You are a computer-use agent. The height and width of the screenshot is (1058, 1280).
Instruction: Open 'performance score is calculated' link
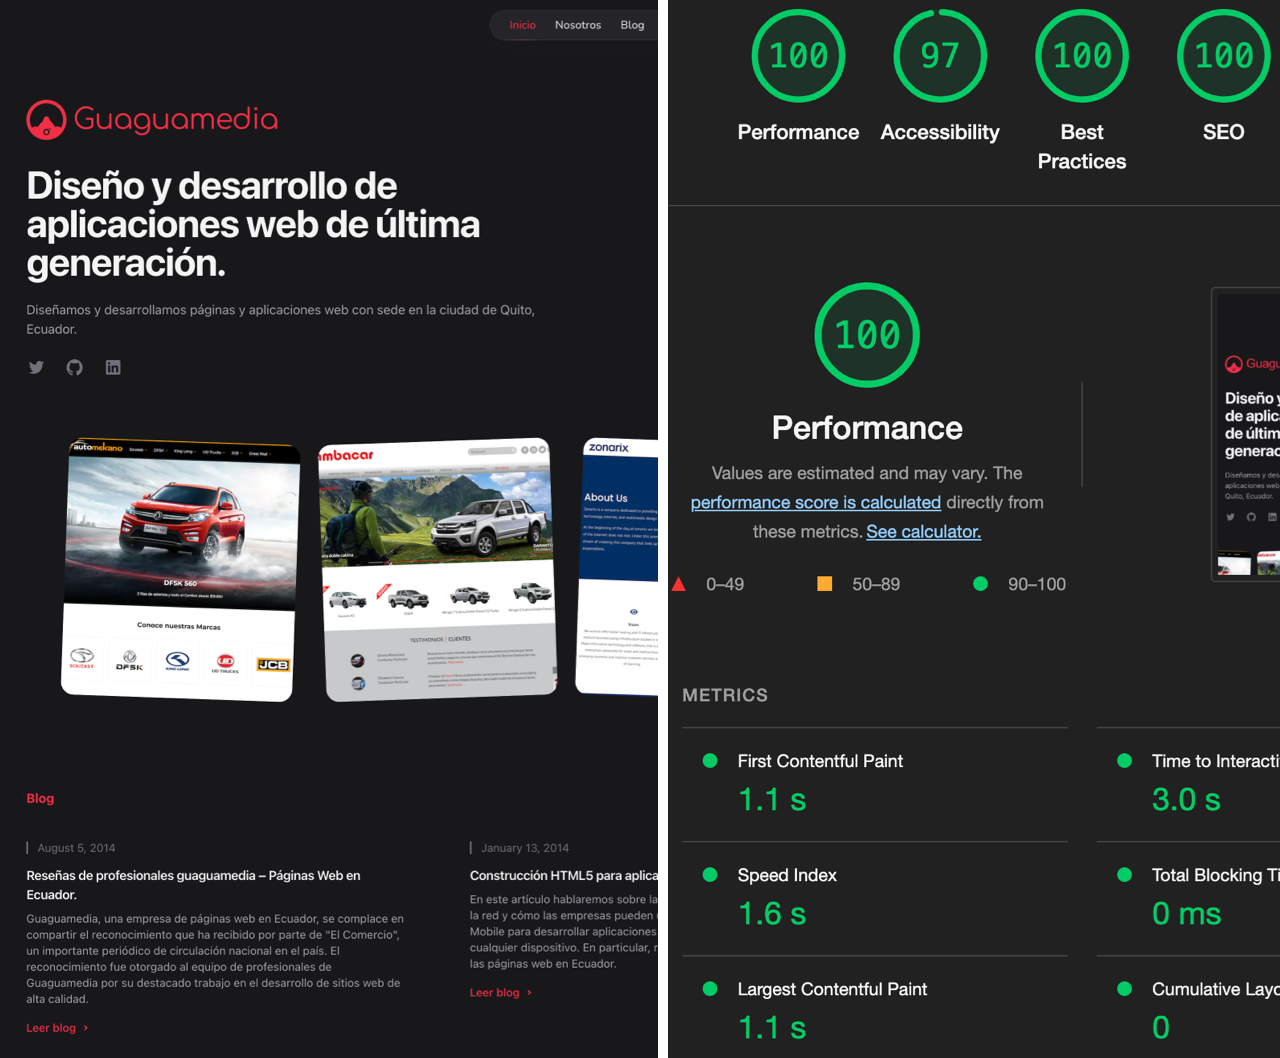[x=815, y=502]
